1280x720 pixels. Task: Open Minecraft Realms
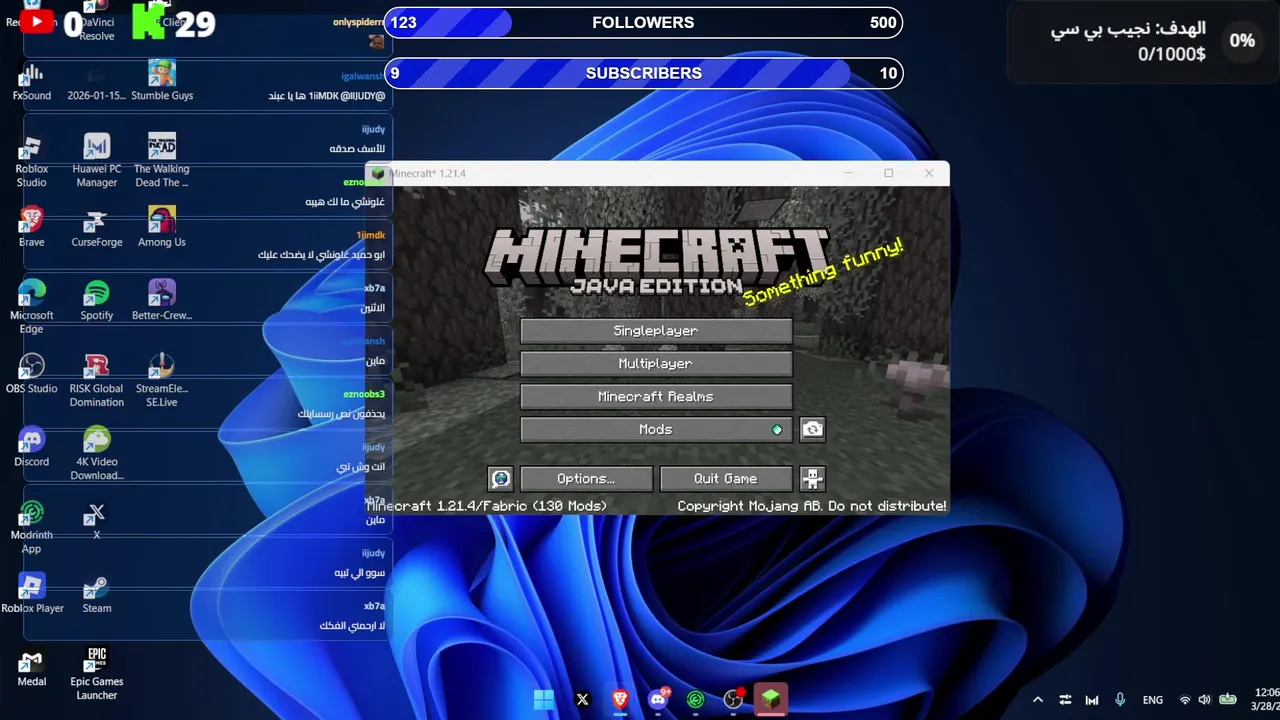pos(656,397)
